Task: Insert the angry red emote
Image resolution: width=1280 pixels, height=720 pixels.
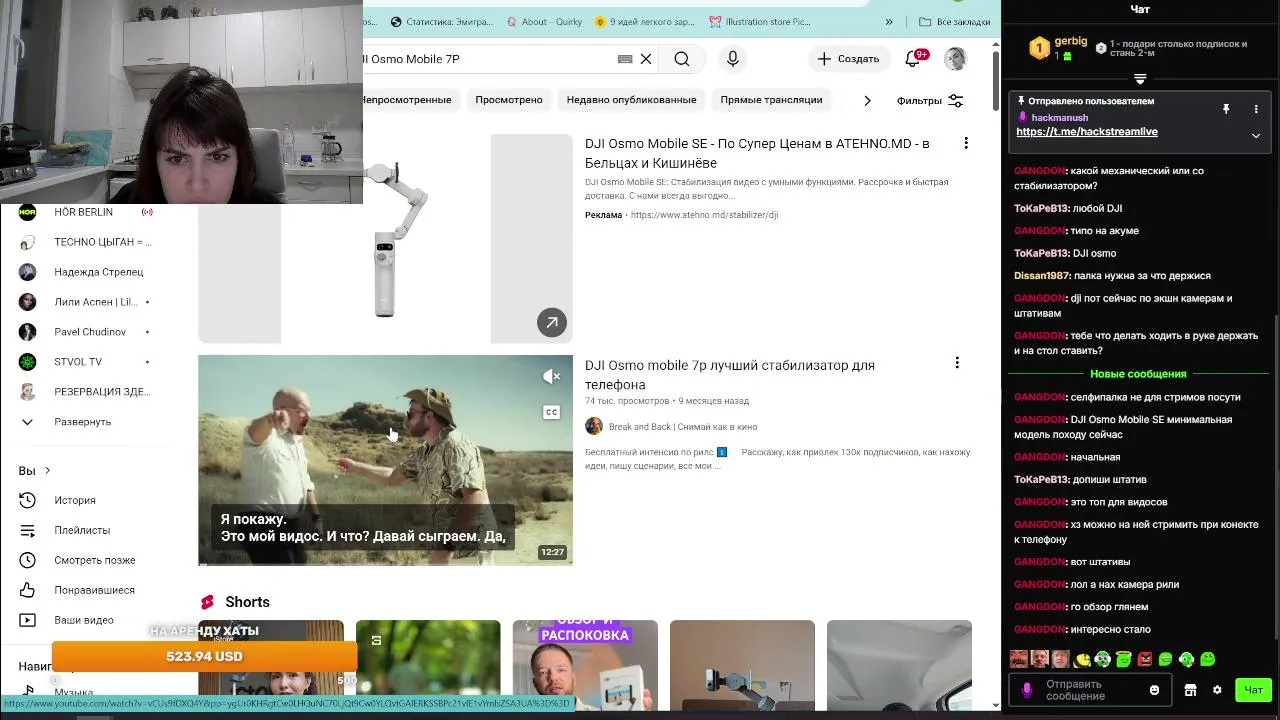Action: pyautogui.click(x=1145, y=659)
